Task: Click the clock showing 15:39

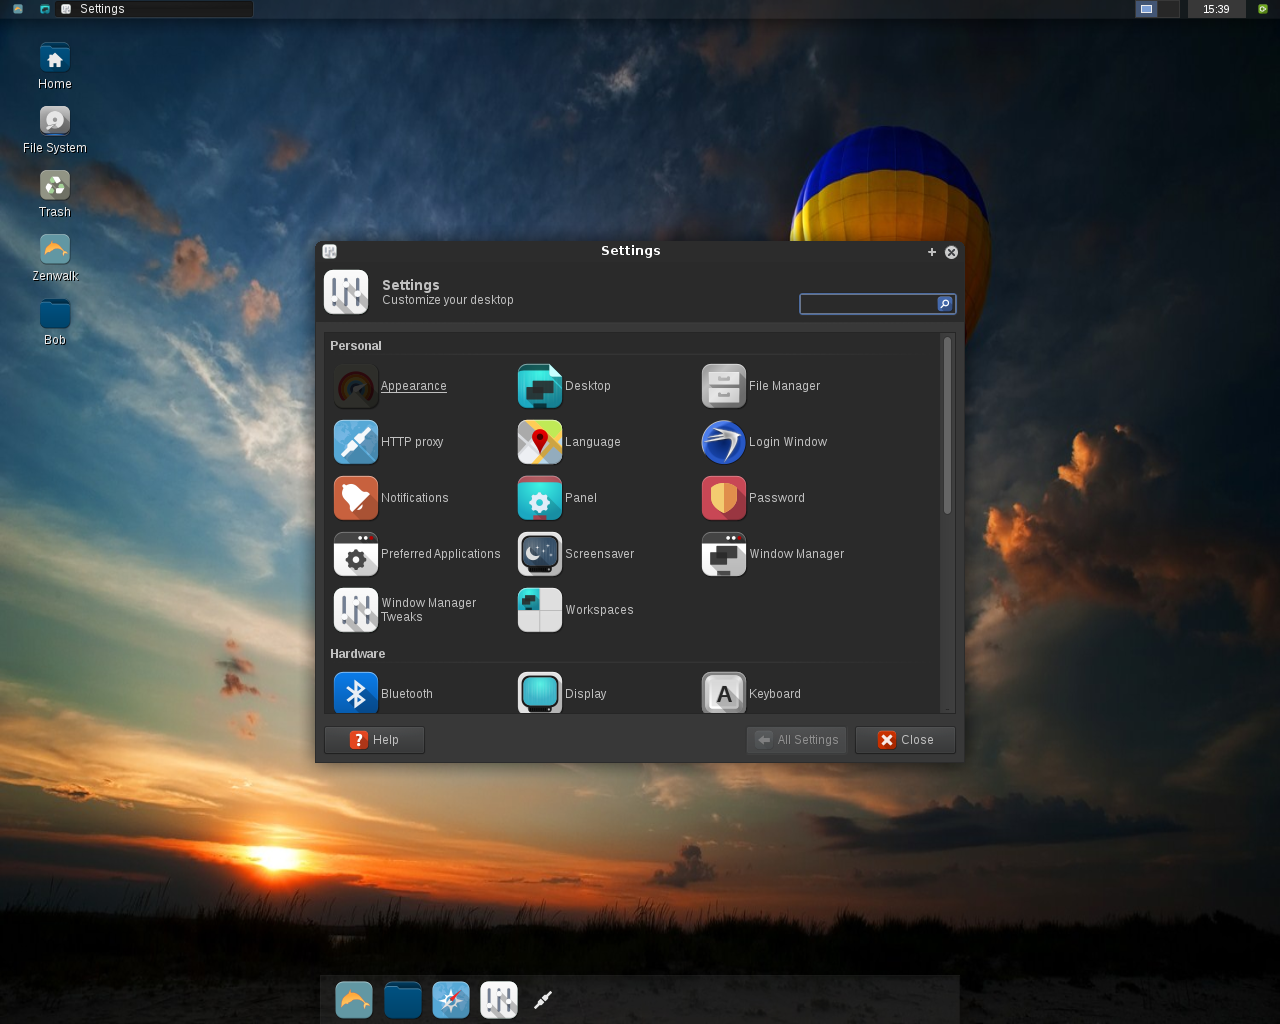Action: [1216, 9]
